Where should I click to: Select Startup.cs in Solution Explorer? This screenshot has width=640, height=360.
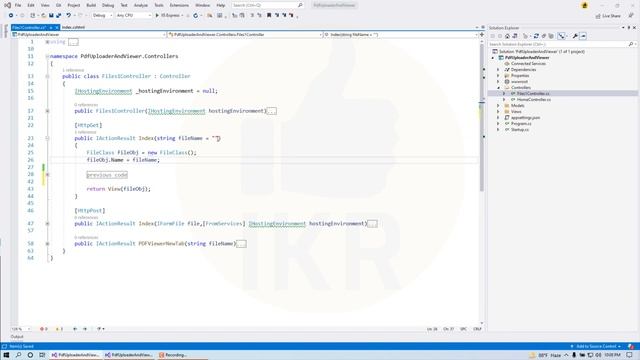pyautogui.click(x=517, y=129)
